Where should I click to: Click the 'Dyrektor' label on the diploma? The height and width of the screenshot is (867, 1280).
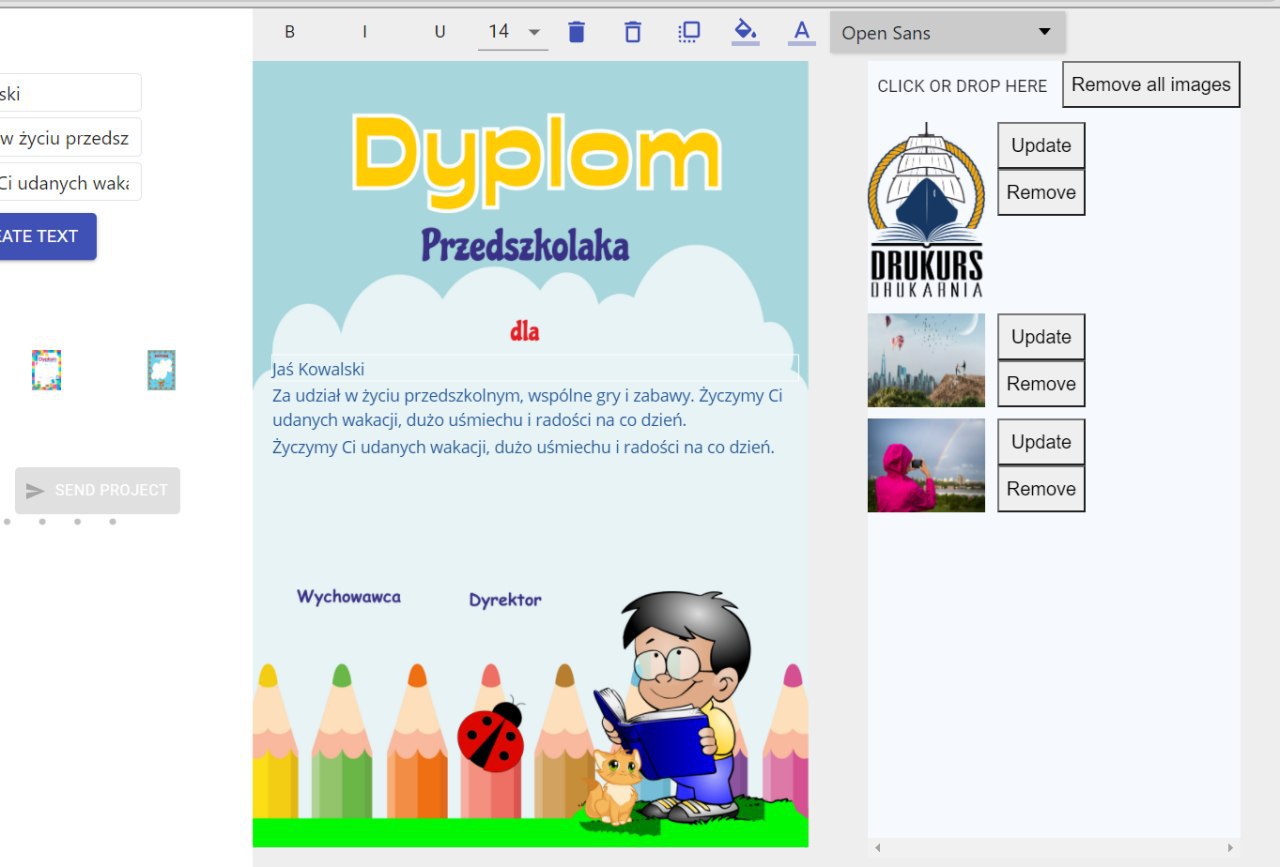(x=505, y=600)
